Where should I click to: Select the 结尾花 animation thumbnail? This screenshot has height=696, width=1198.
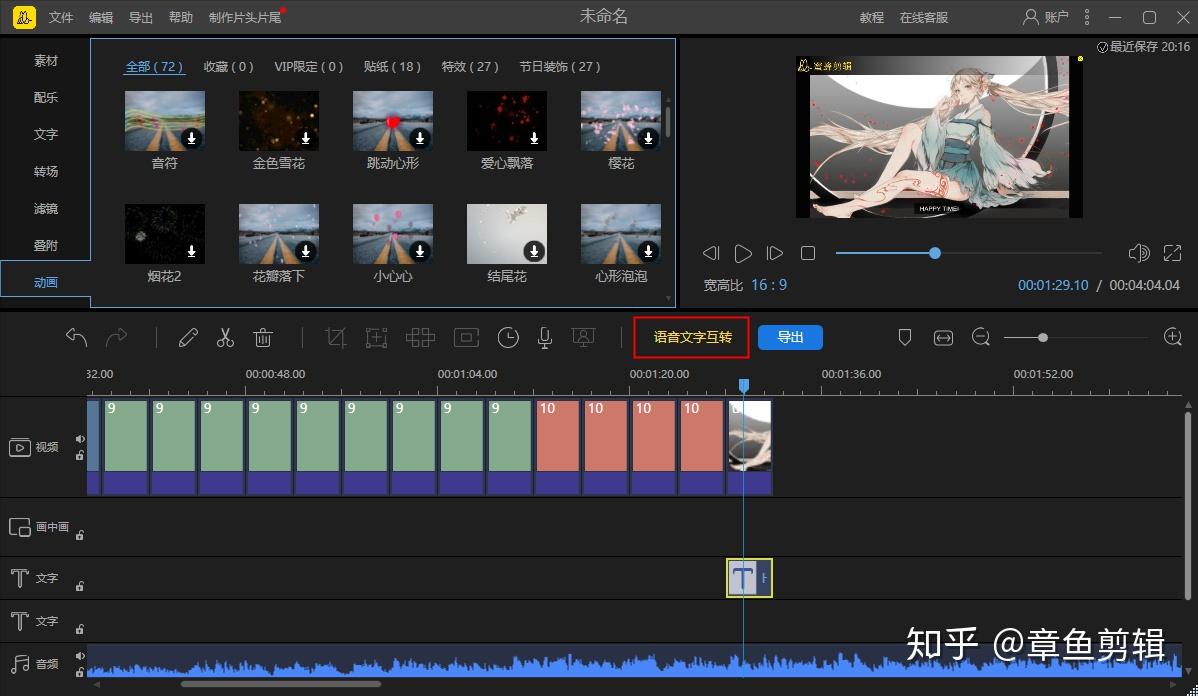507,234
